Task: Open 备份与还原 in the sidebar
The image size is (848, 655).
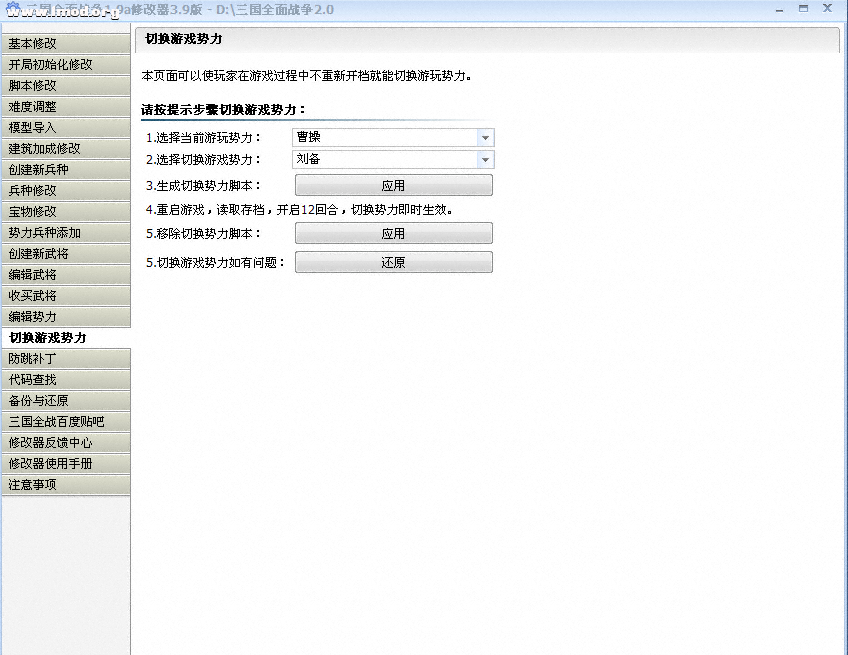Action: [x=65, y=401]
